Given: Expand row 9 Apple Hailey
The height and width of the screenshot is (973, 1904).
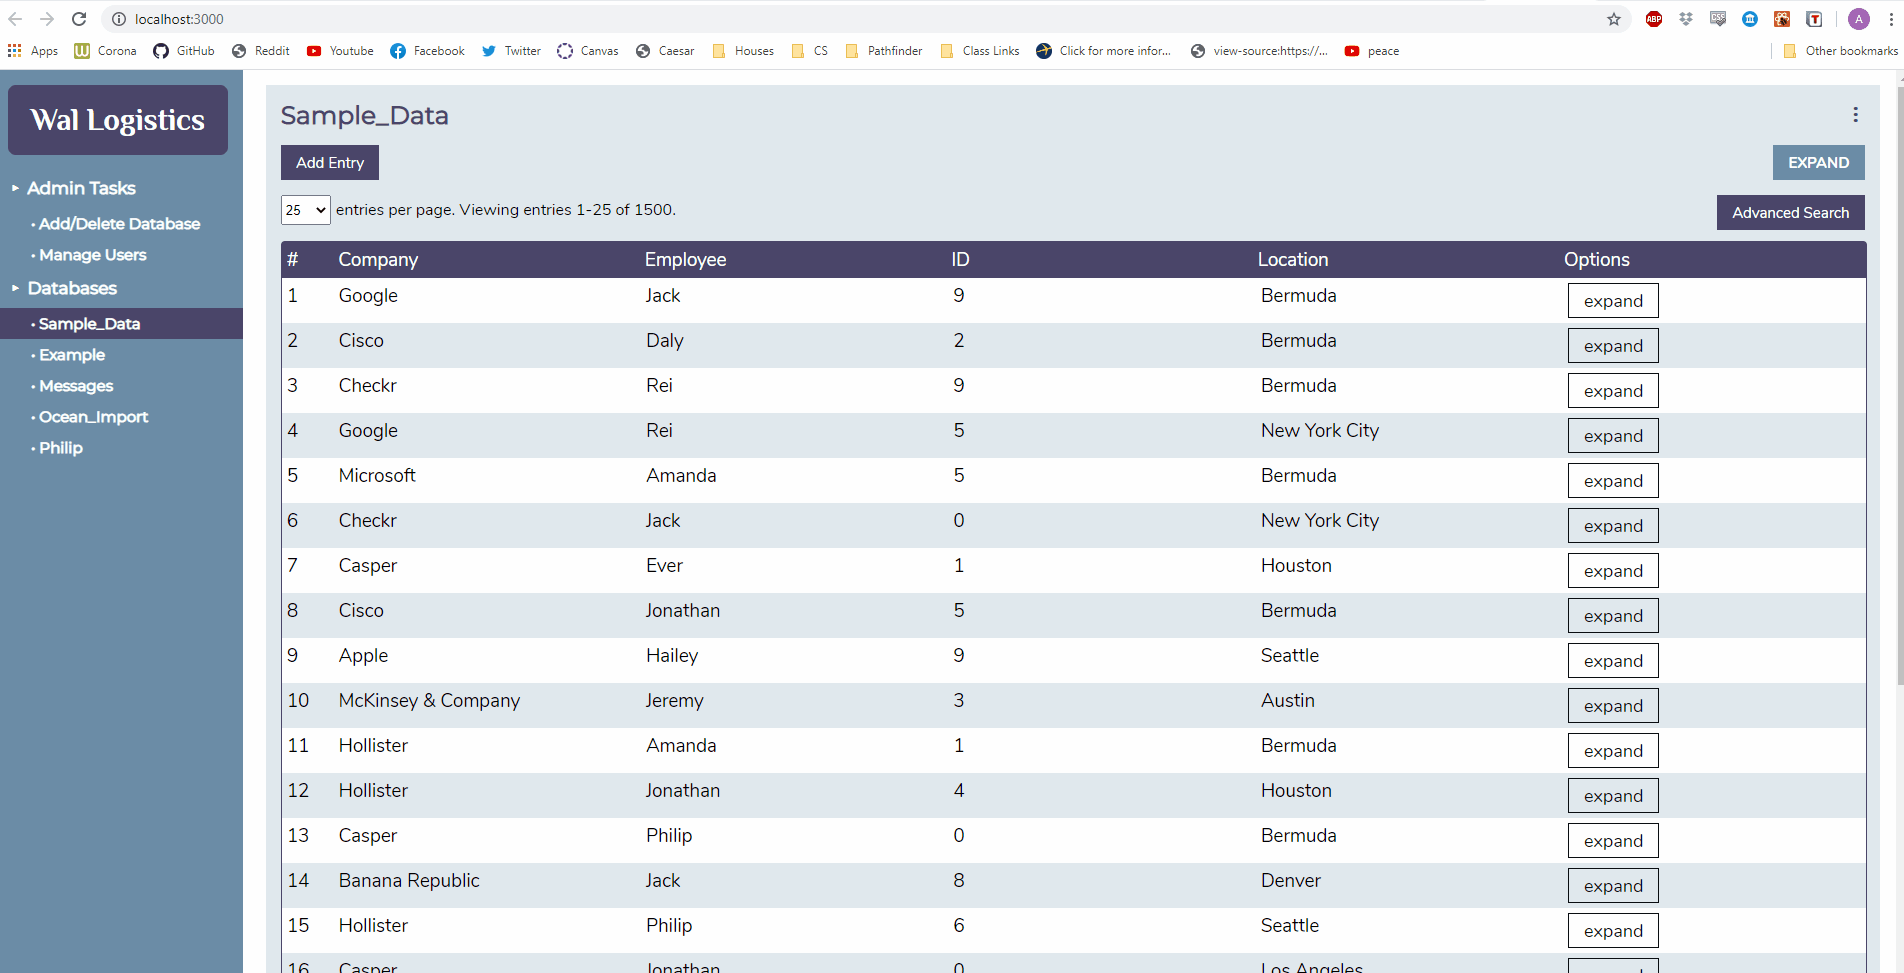Looking at the screenshot, I should click(1613, 661).
